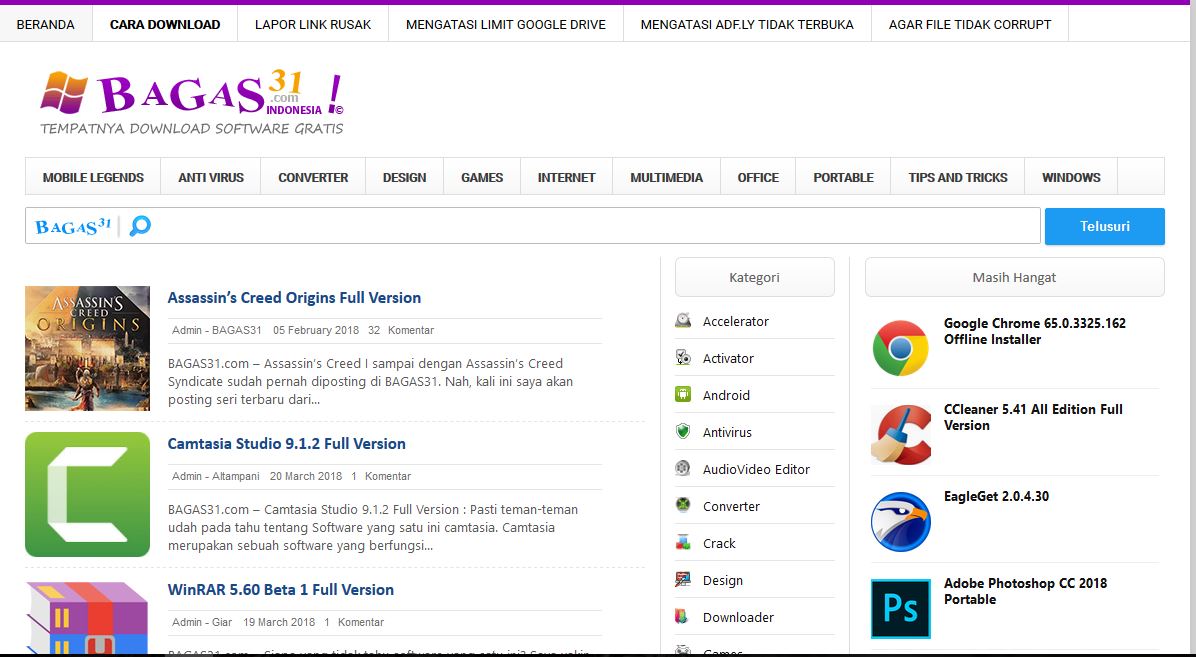Select the ANTI VIRUS menu
The height and width of the screenshot is (657, 1196).
click(x=211, y=177)
